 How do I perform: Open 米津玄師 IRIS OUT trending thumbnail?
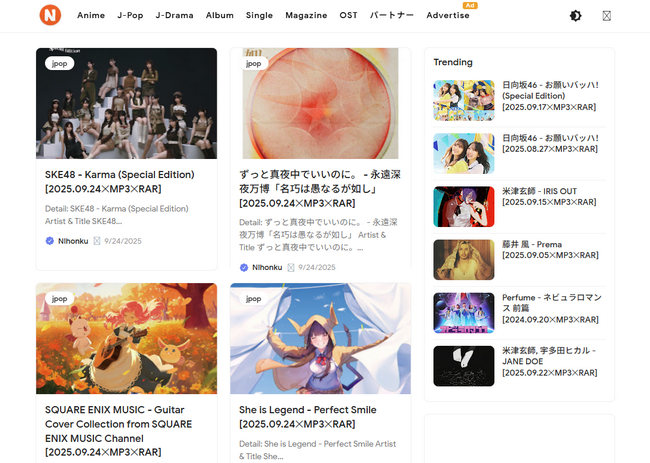[464, 206]
